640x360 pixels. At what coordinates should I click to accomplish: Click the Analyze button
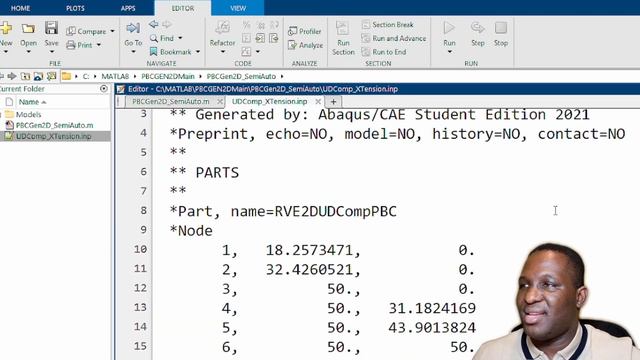(x=305, y=45)
